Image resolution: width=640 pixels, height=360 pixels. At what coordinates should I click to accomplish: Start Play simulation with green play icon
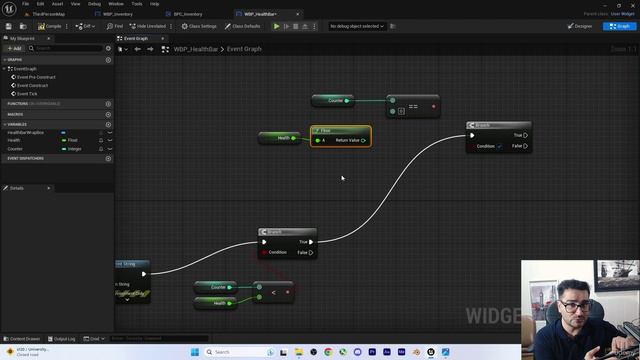point(276,26)
